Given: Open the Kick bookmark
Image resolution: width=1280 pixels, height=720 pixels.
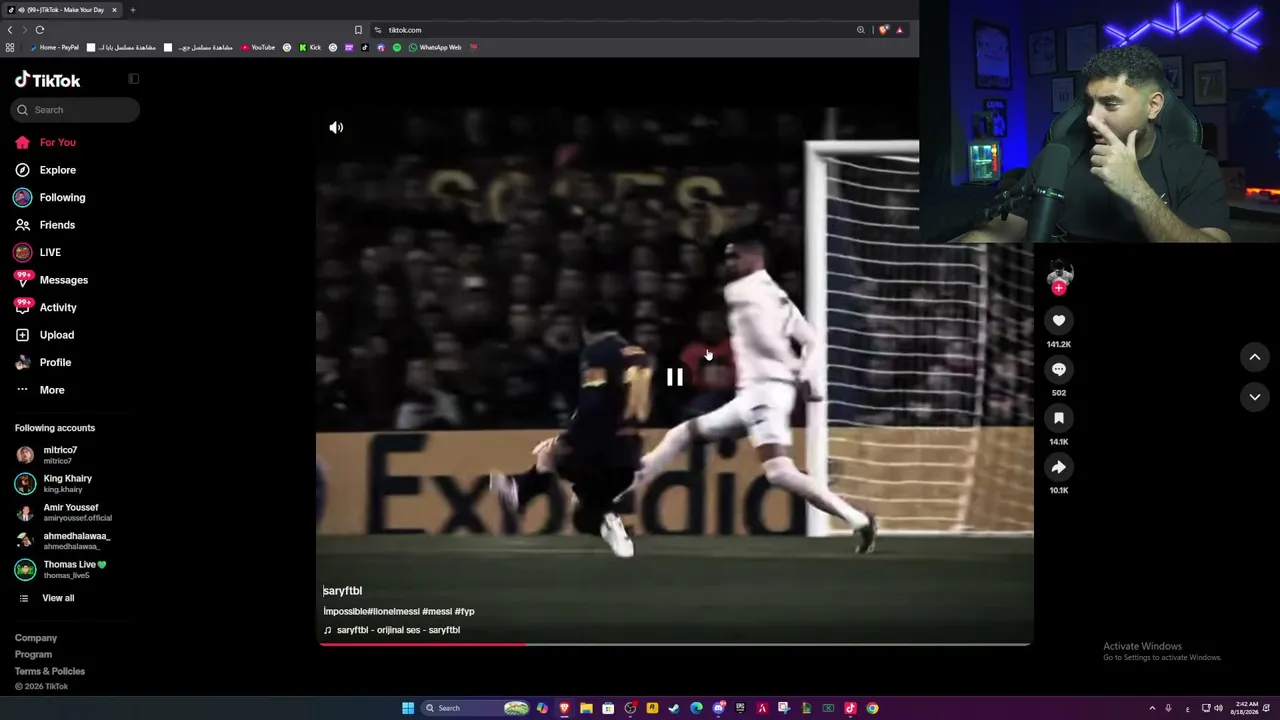Looking at the screenshot, I should [310, 47].
